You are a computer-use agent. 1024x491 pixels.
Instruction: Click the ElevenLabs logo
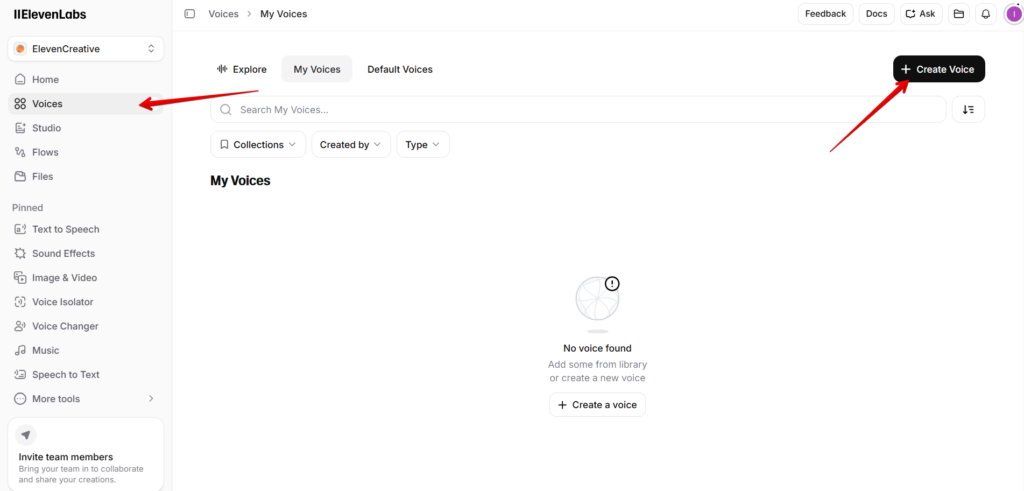coord(50,14)
